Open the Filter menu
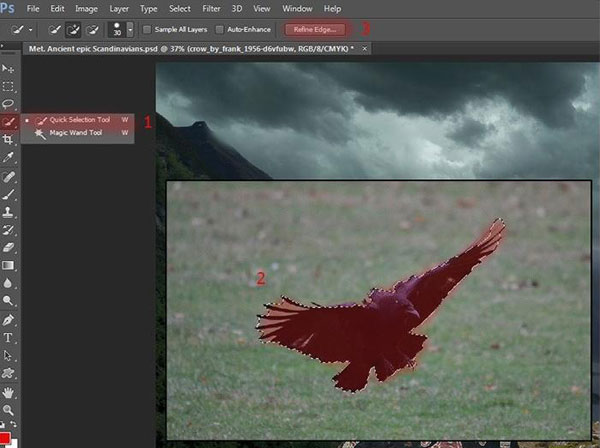 pyautogui.click(x=211, y=8)
